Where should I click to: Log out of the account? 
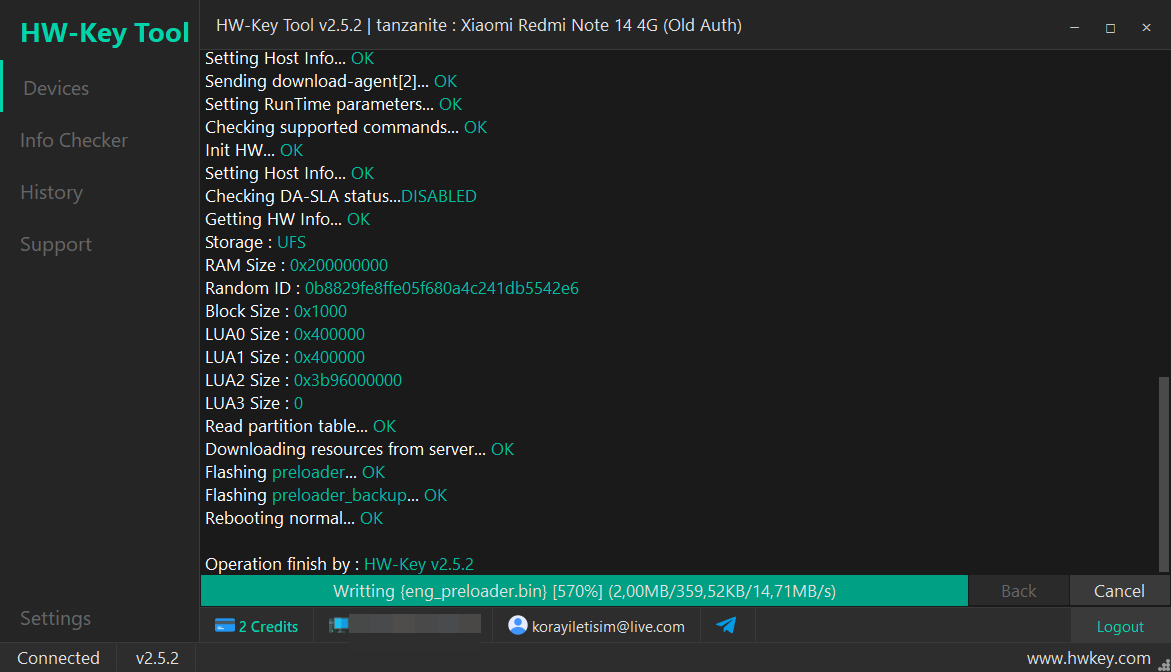1119,626
